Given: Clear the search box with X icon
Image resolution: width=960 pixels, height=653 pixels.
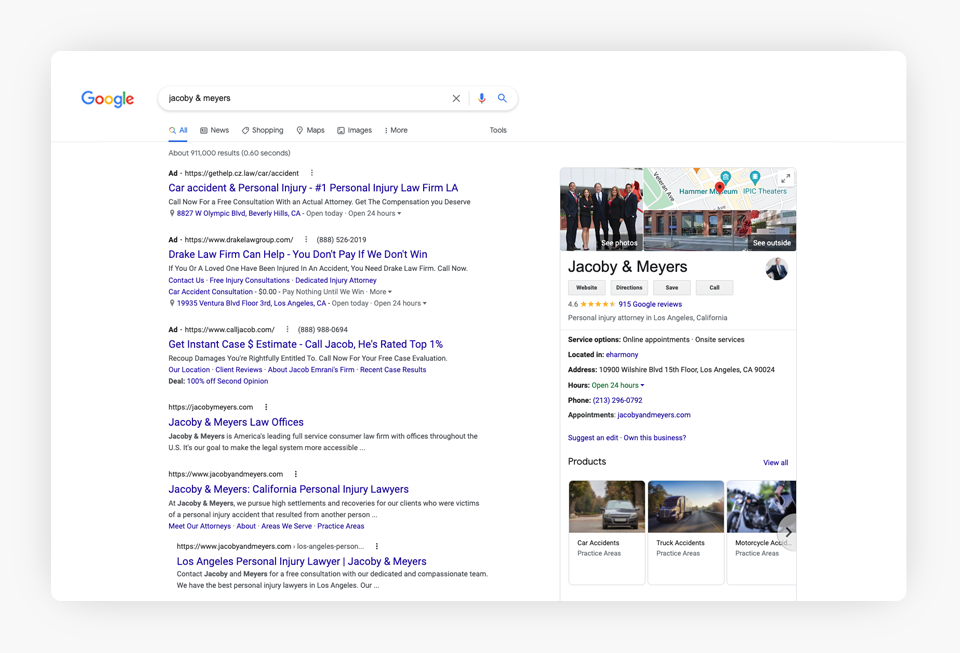Looking at the screenshot, I should [456, 99].
